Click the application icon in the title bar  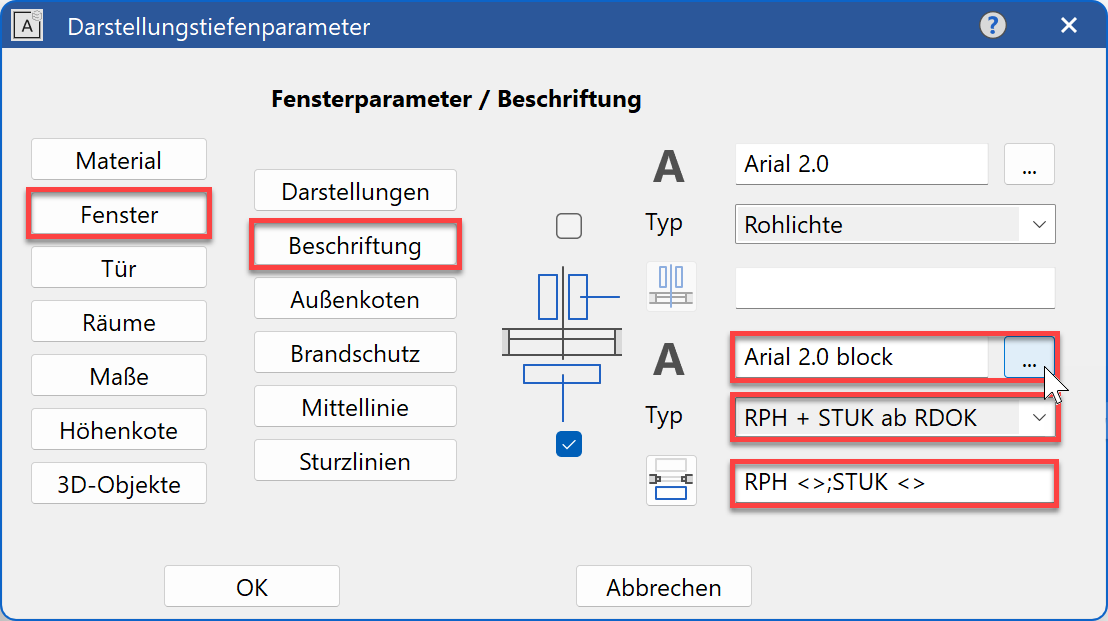[27, 25]
